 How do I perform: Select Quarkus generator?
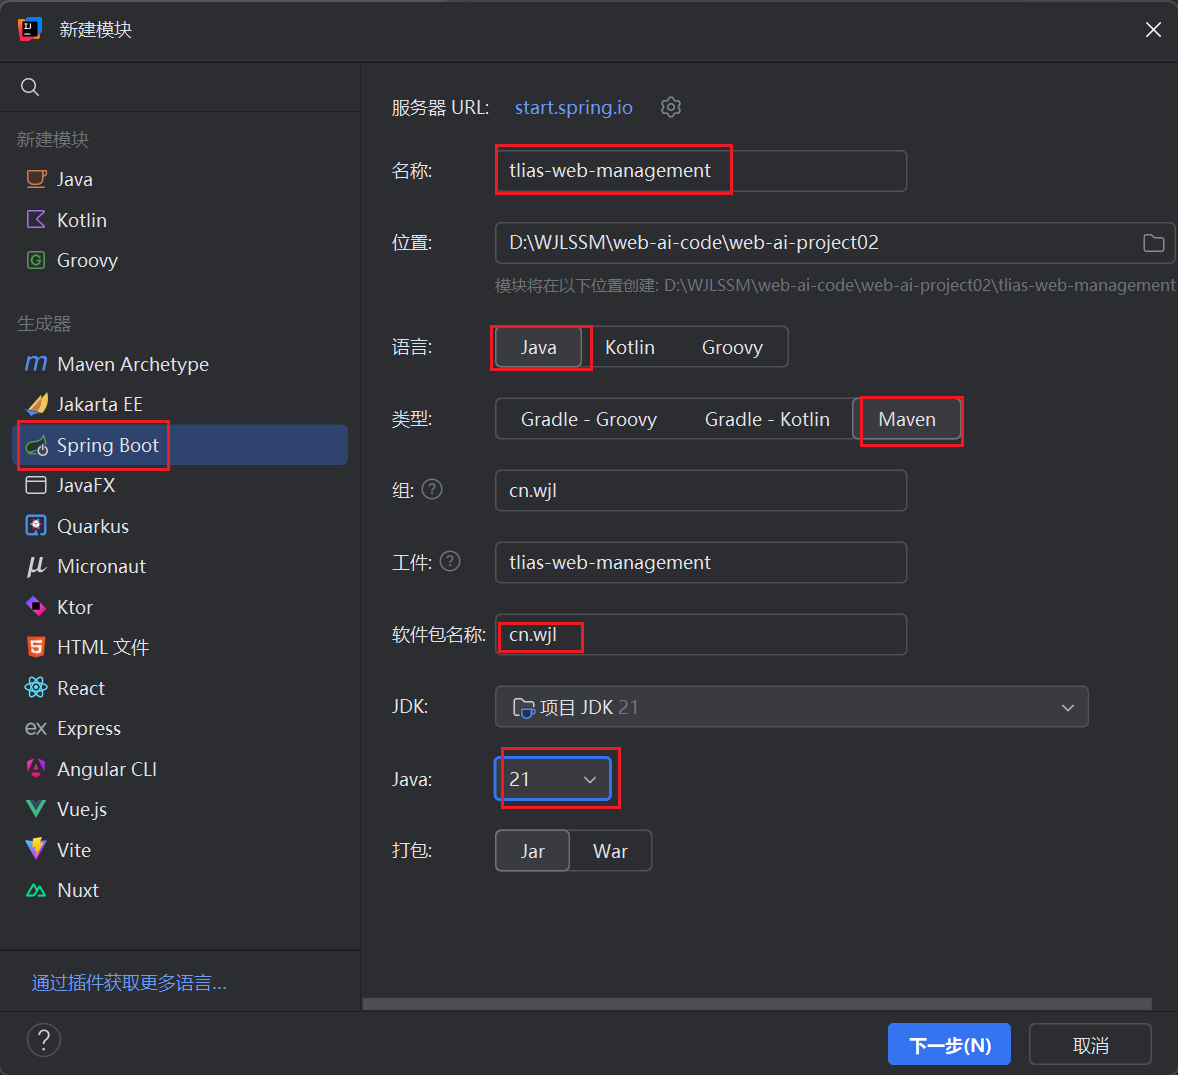pos(180,526)
